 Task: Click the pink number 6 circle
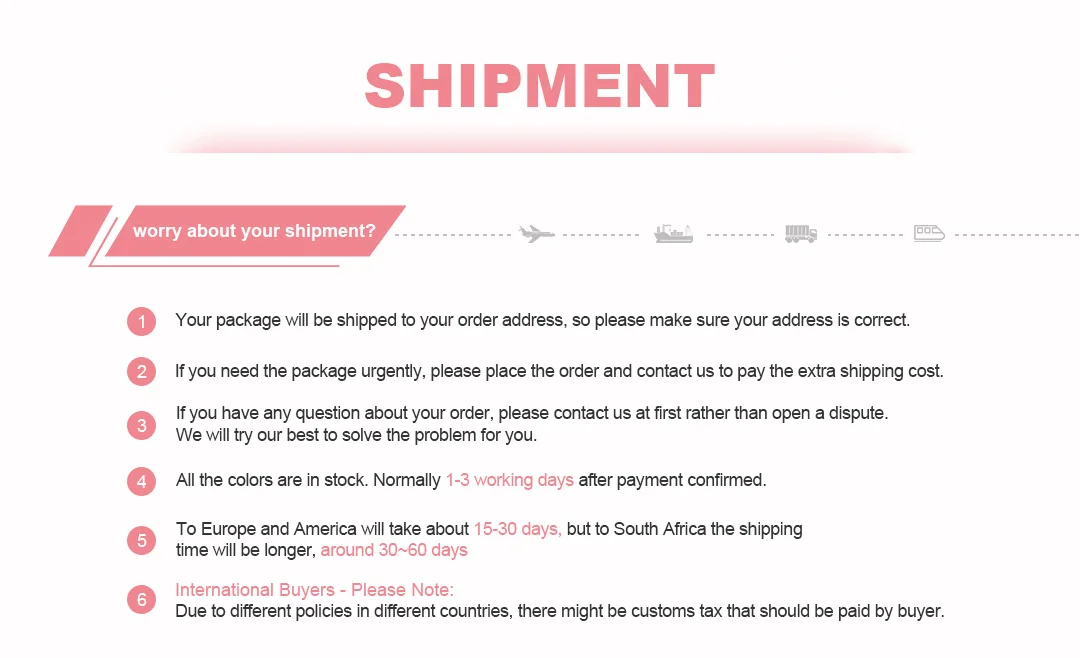click(x=141, y=599)
